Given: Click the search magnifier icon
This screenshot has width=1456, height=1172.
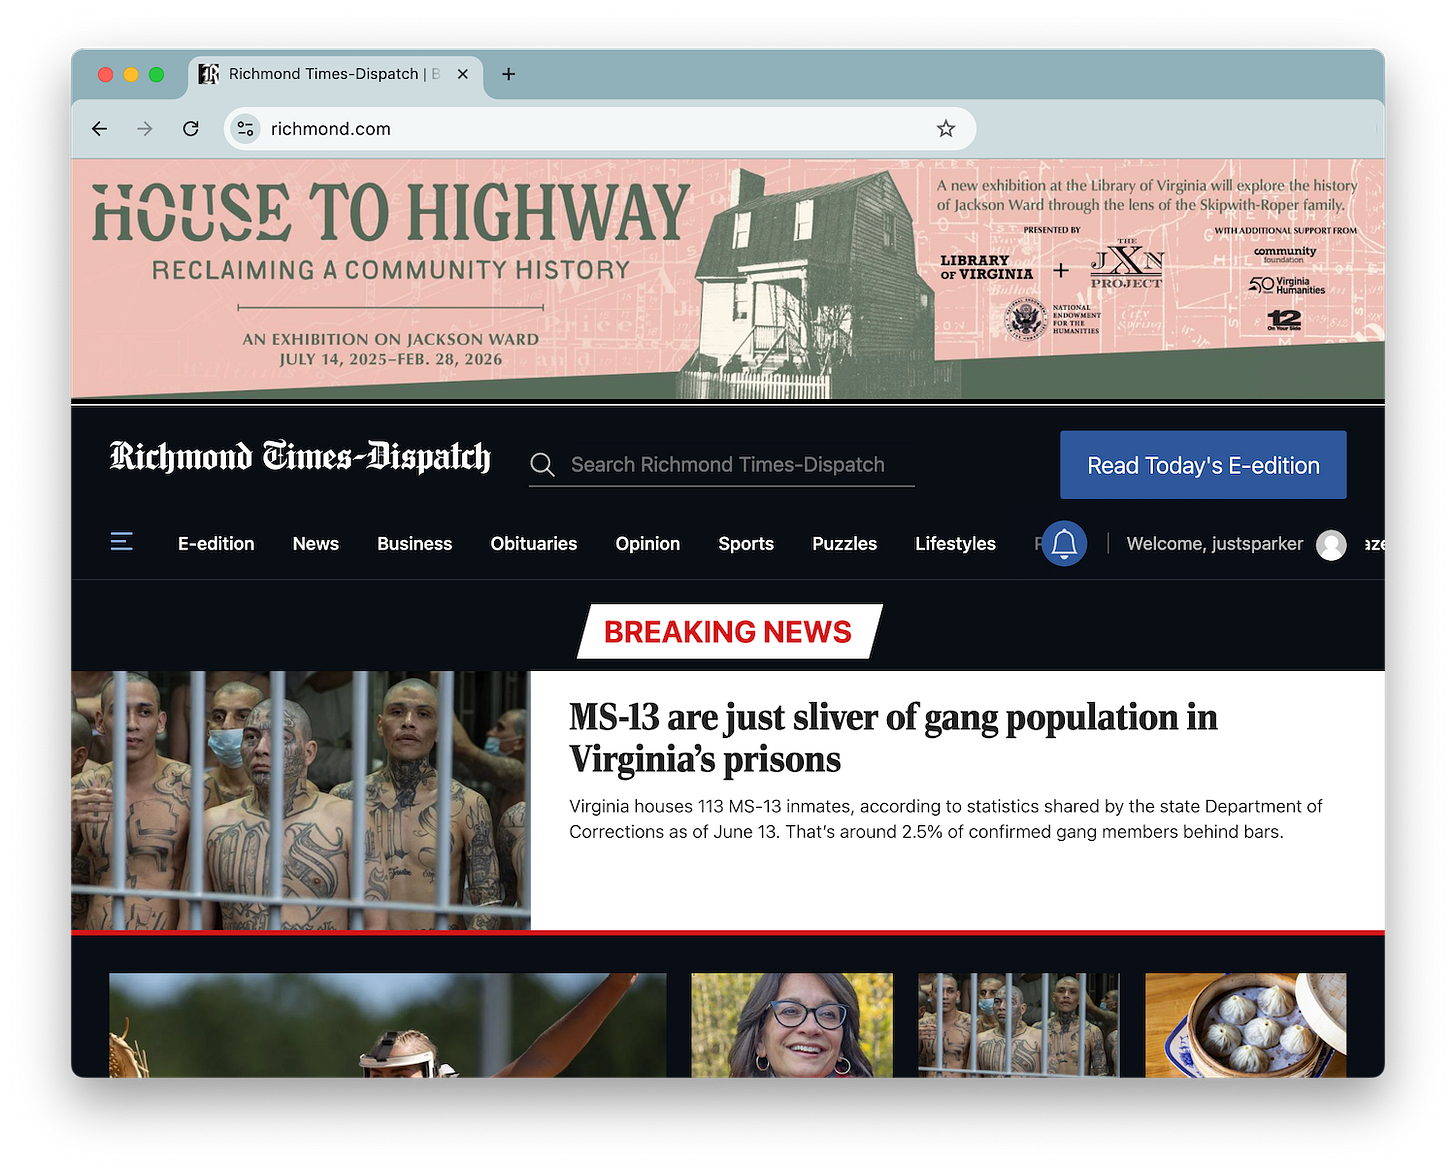Looking at the screenshot, I should (543, 465).
